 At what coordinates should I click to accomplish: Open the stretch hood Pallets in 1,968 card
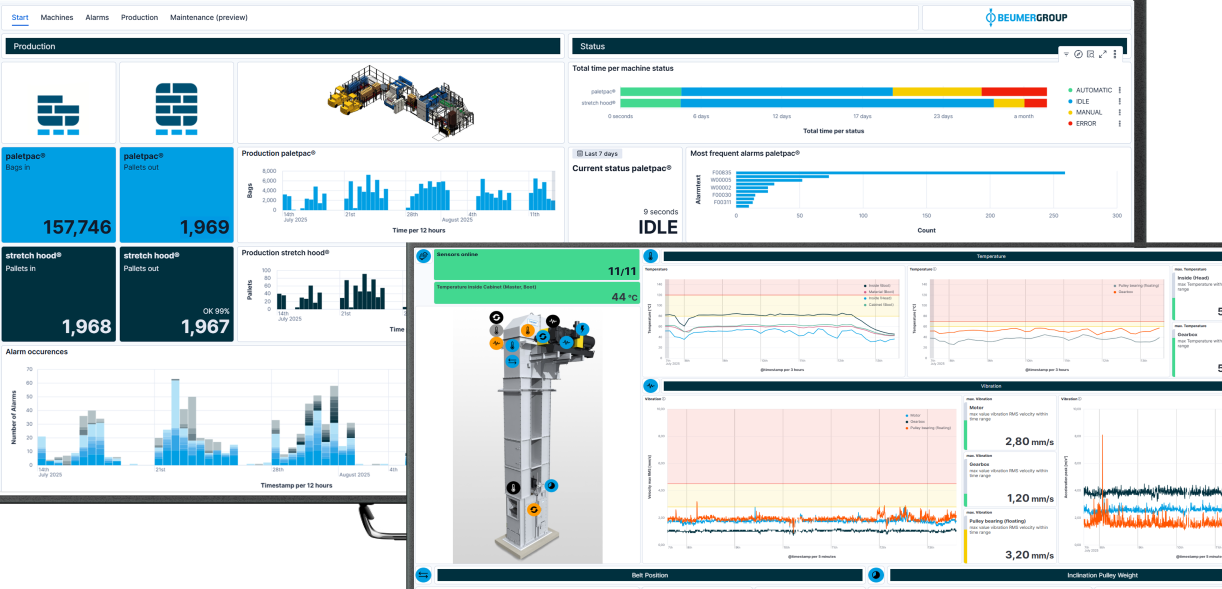[x=58, y=294]
